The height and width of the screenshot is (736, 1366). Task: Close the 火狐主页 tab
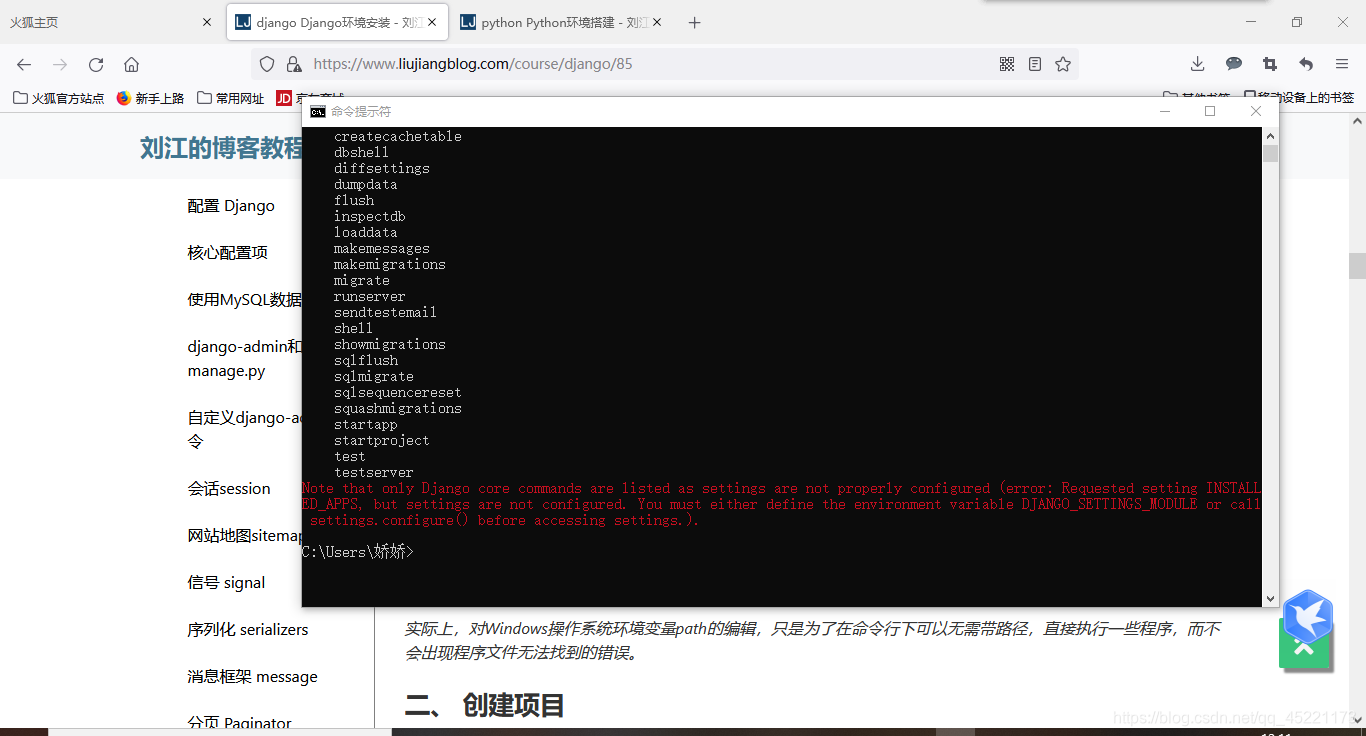click(x=207, y=22)
